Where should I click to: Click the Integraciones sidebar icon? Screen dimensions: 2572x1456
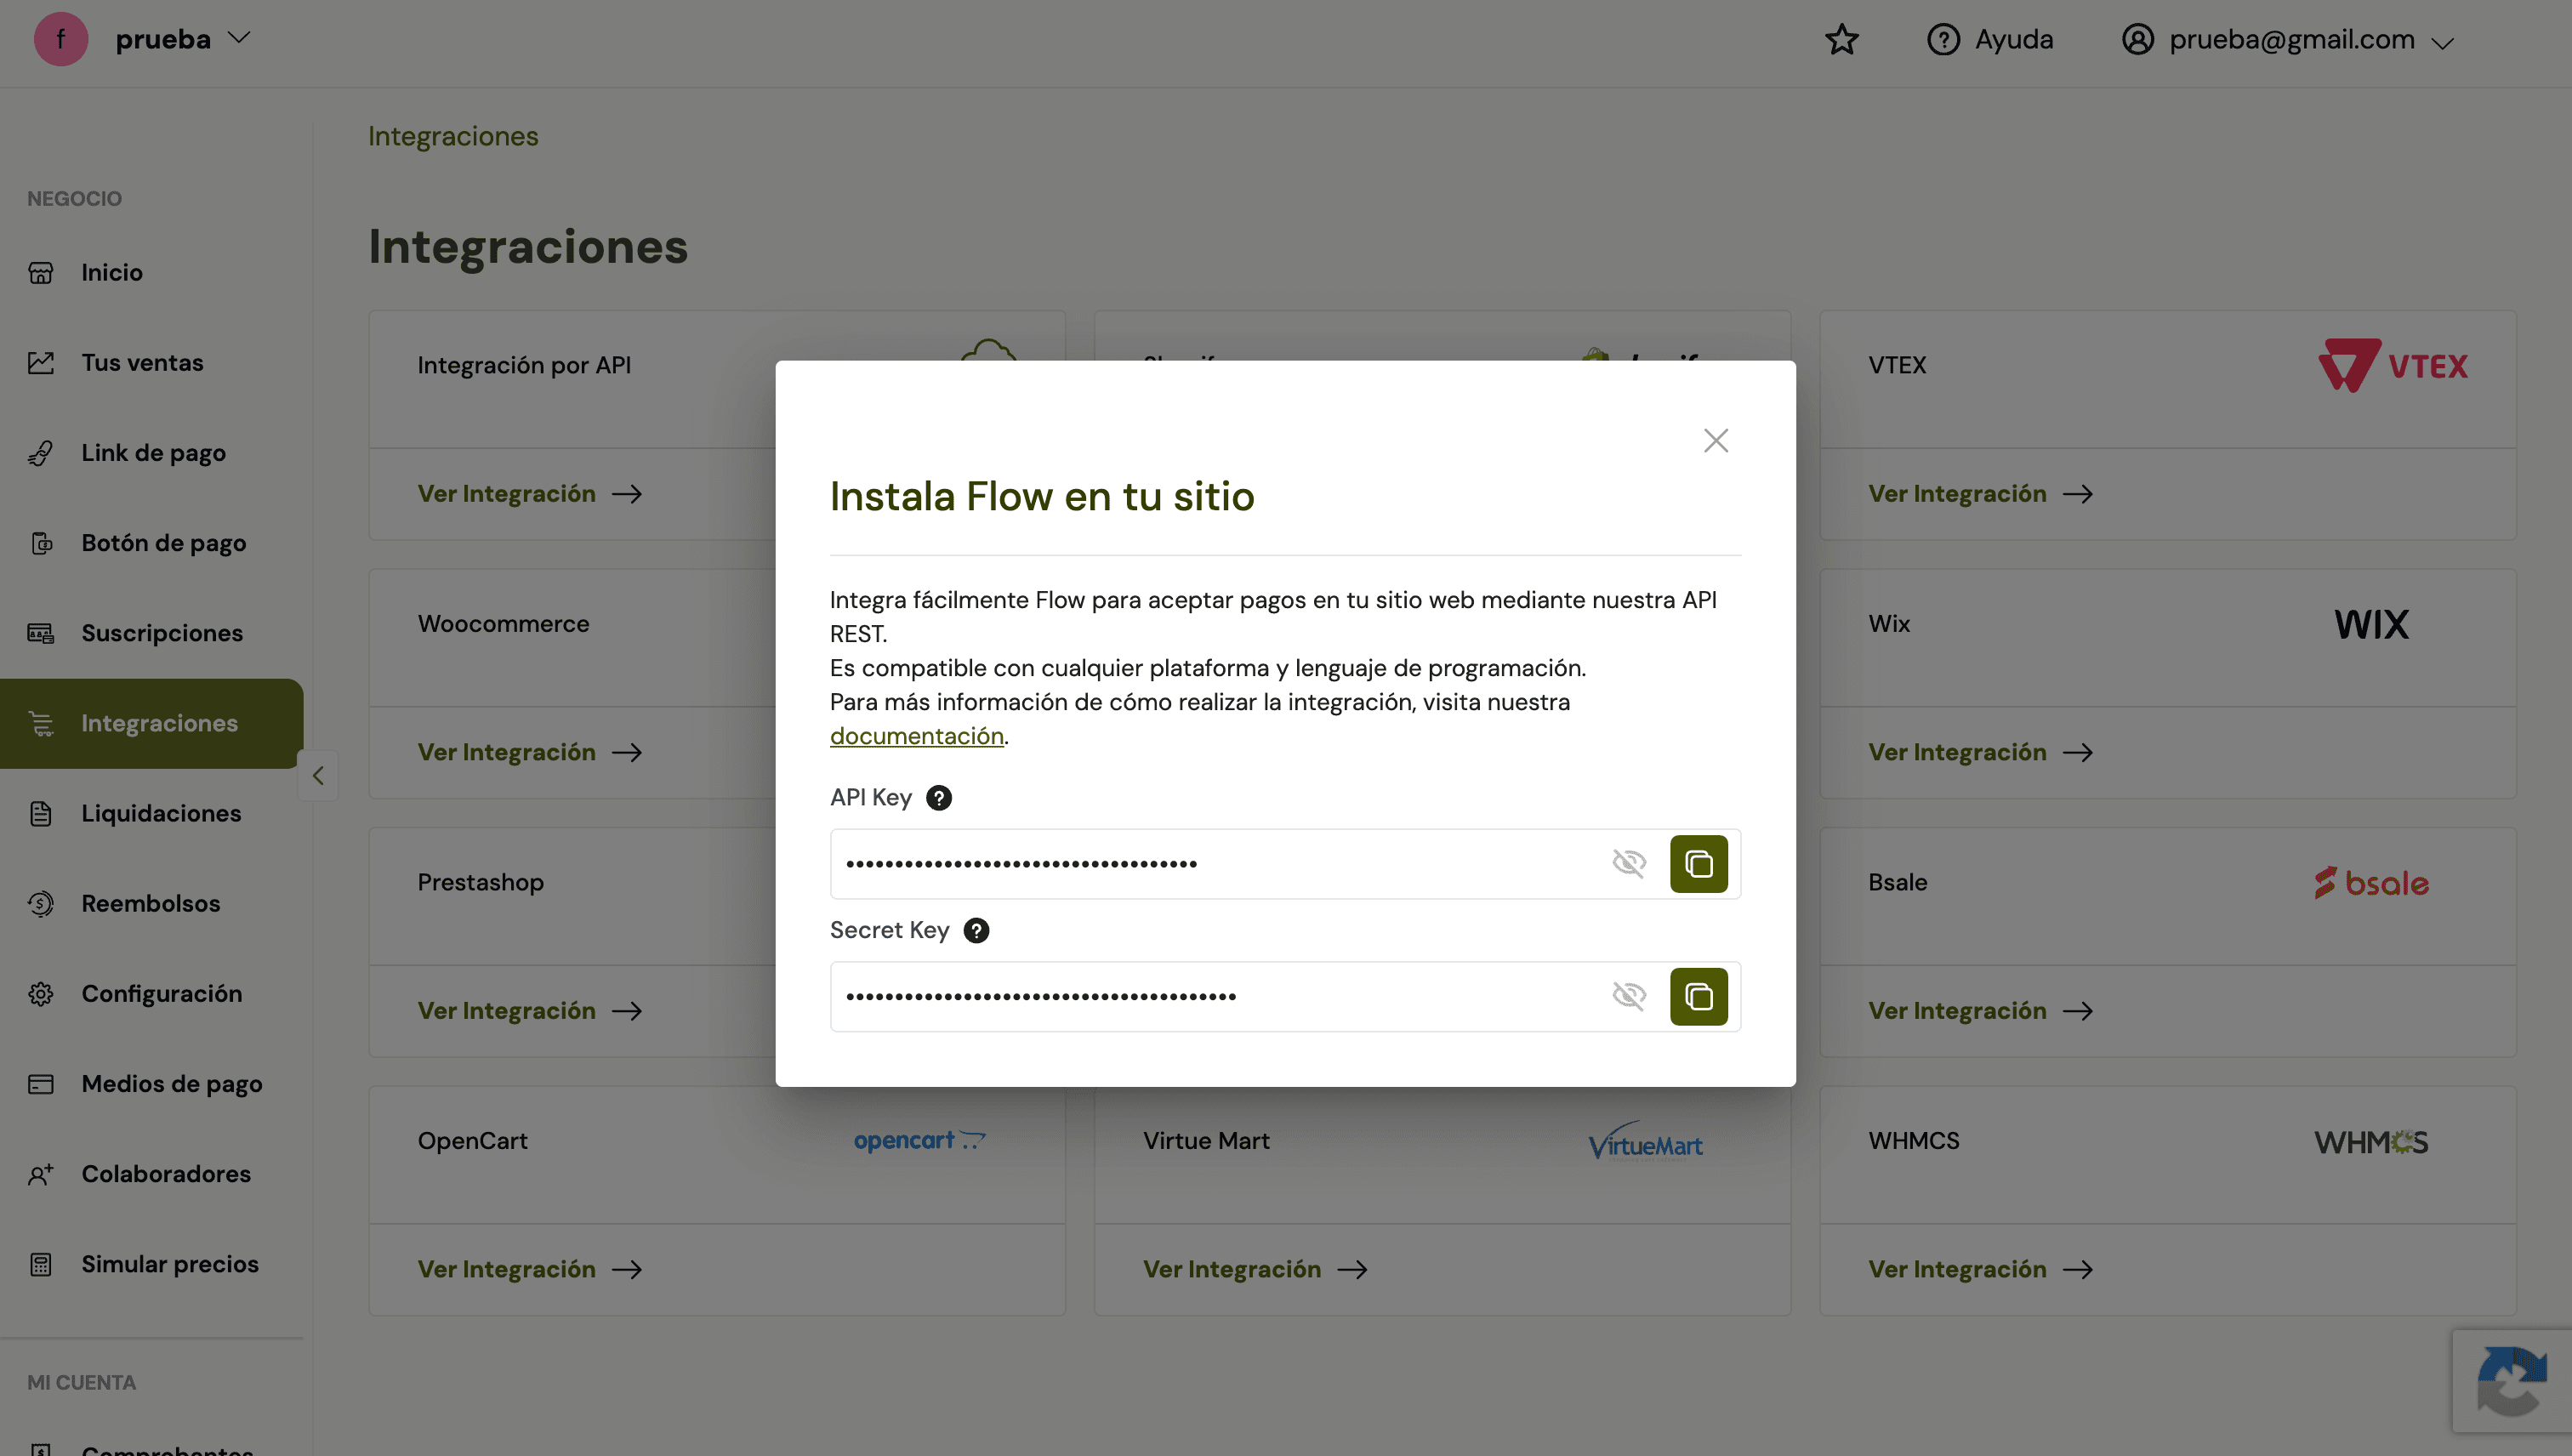click(x=41, y=723)
